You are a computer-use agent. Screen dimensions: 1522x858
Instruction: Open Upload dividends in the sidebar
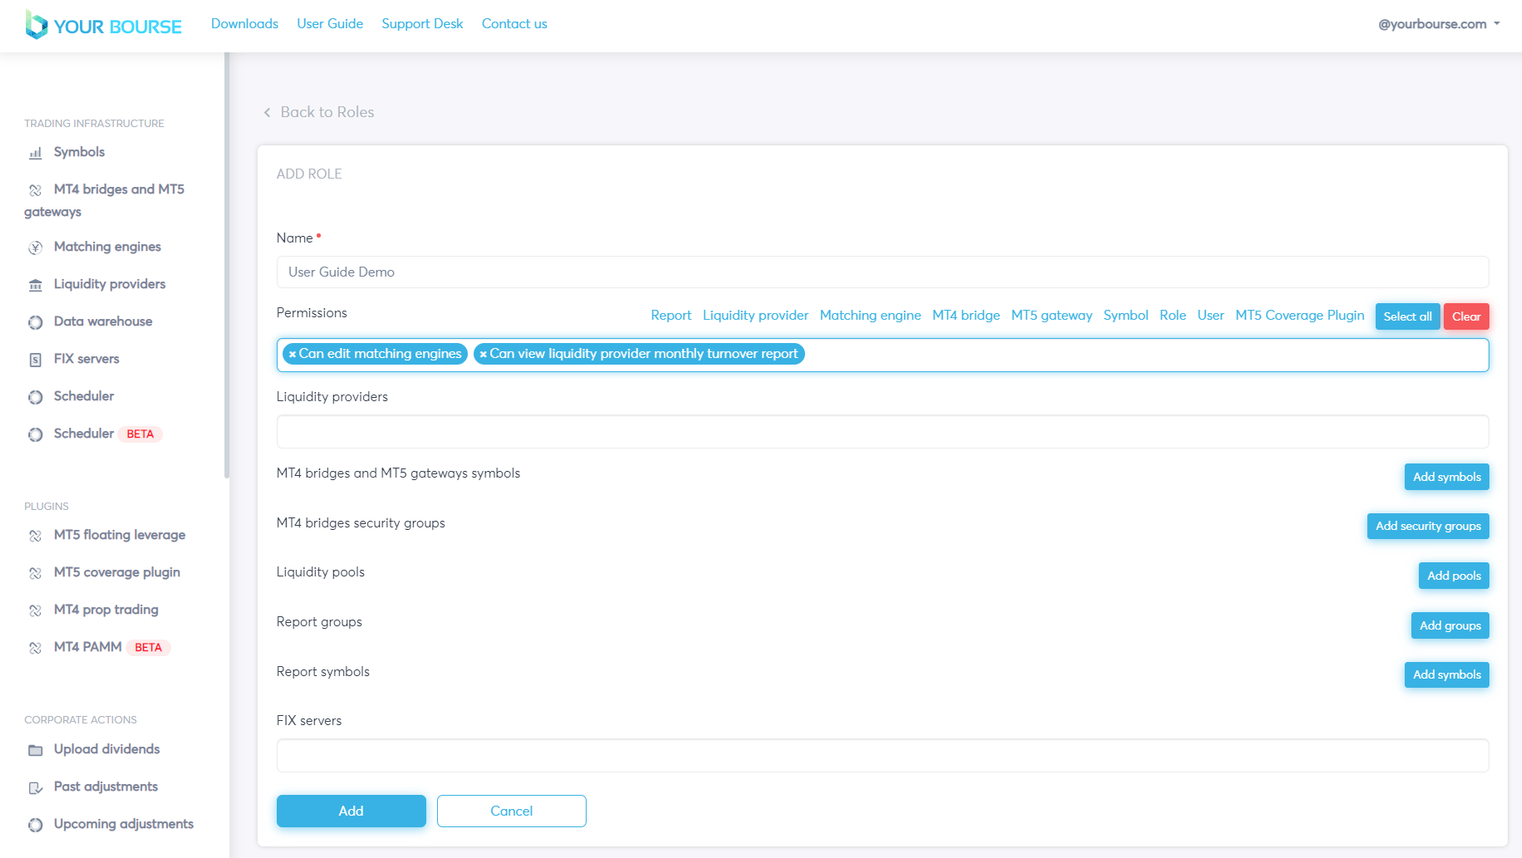pos(106,749)
